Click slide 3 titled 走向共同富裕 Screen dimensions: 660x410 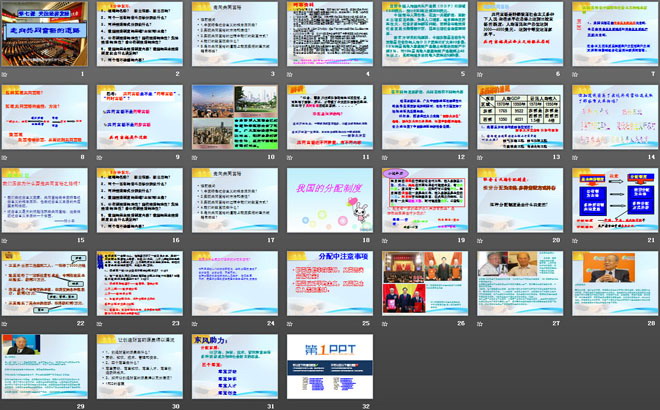(234, 34)
